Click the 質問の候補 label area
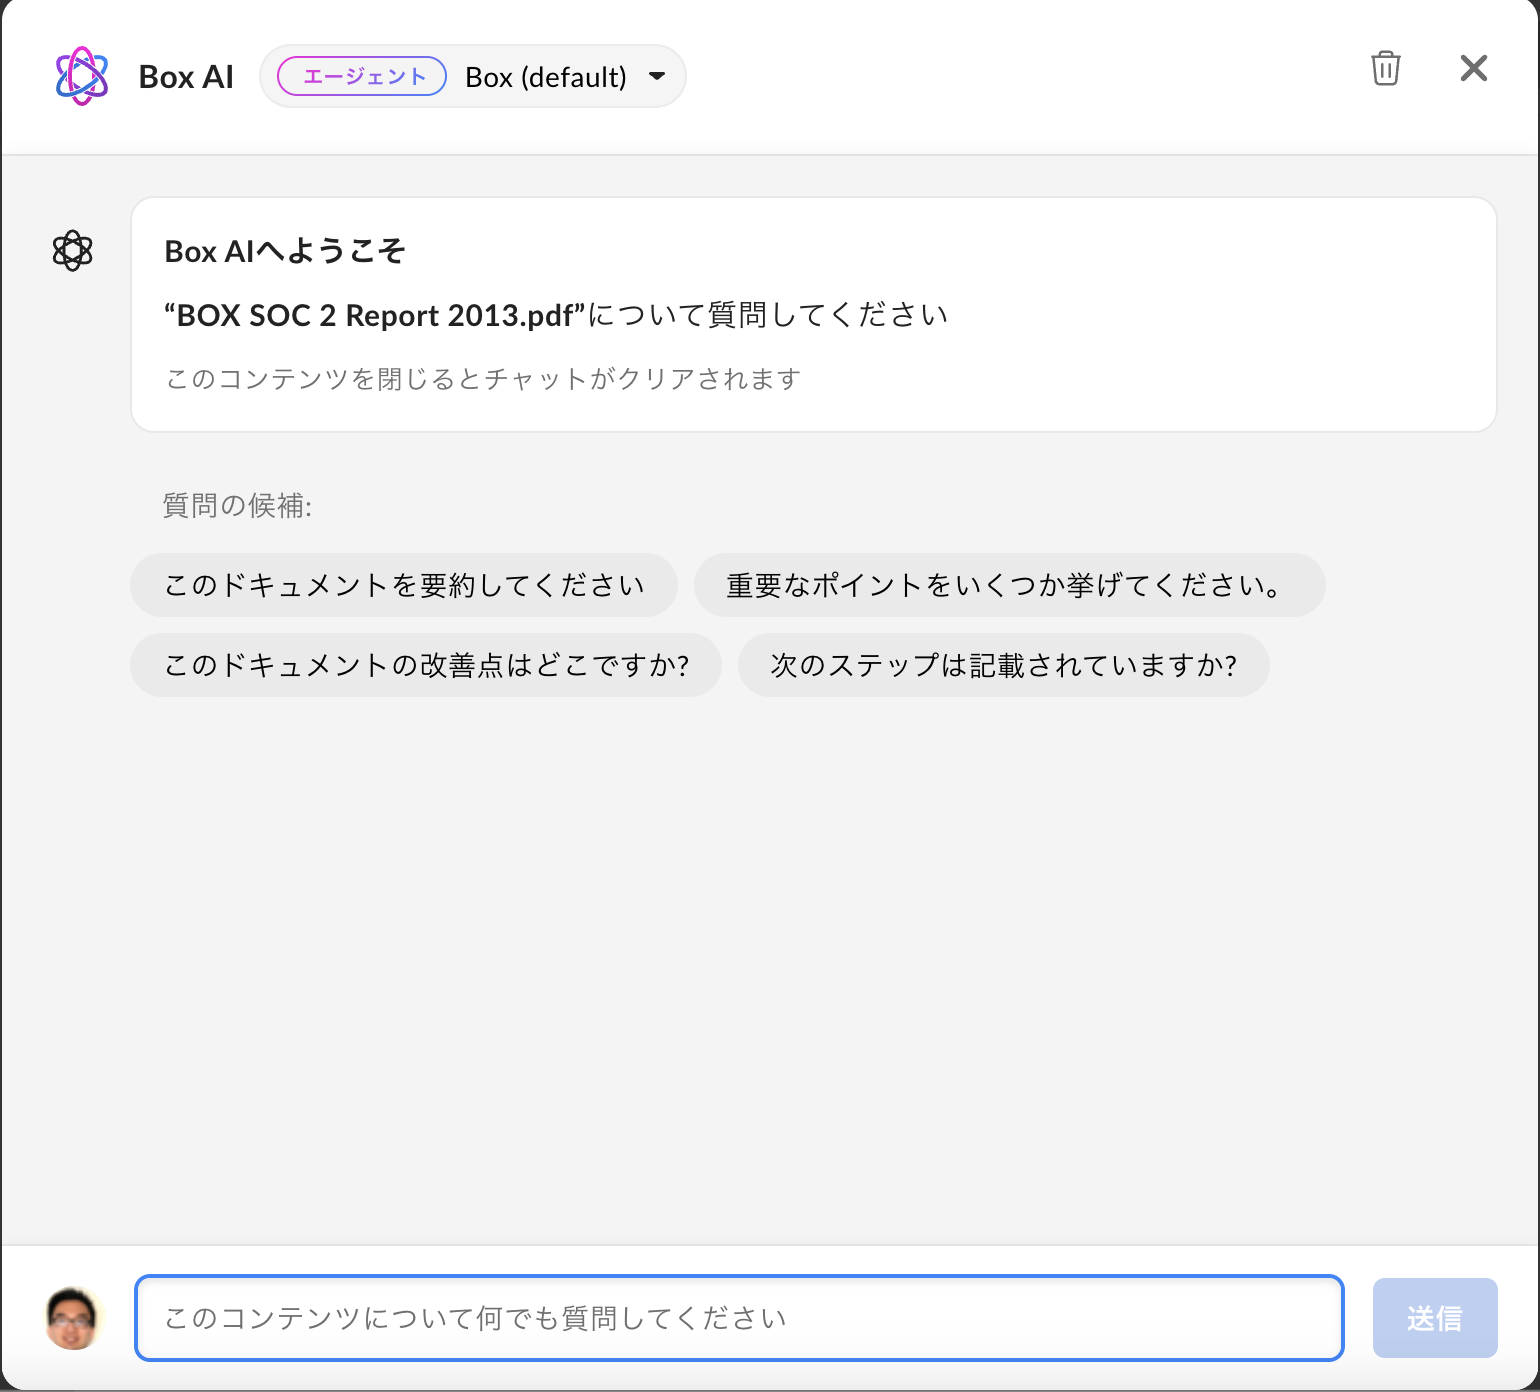The width and height of the screenshot is (1540, 1392). point(238,506)
